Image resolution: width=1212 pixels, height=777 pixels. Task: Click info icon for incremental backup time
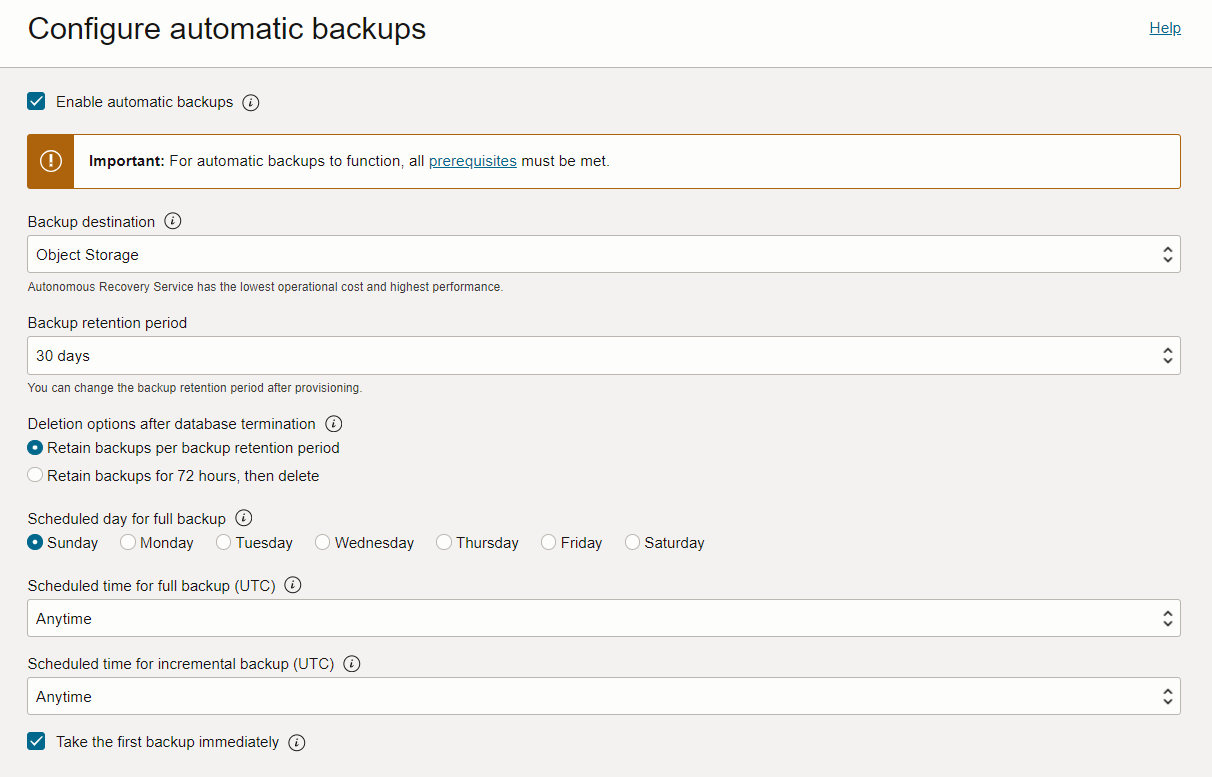click(352, 663)
